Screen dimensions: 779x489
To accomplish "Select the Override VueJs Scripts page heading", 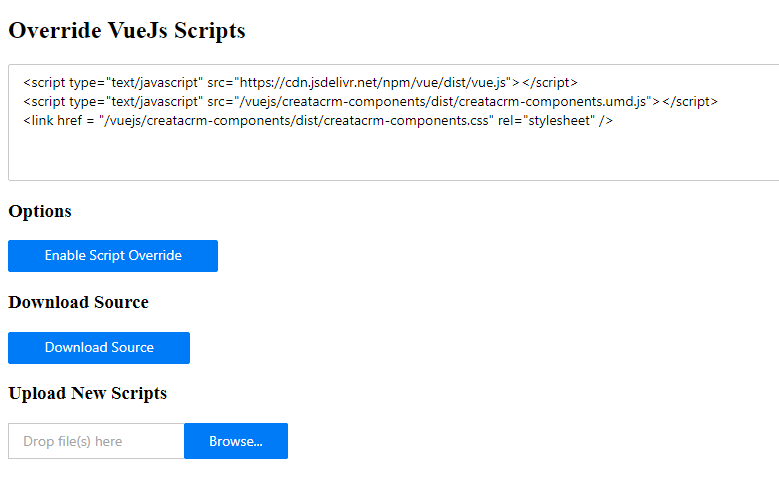I will 127,30.
